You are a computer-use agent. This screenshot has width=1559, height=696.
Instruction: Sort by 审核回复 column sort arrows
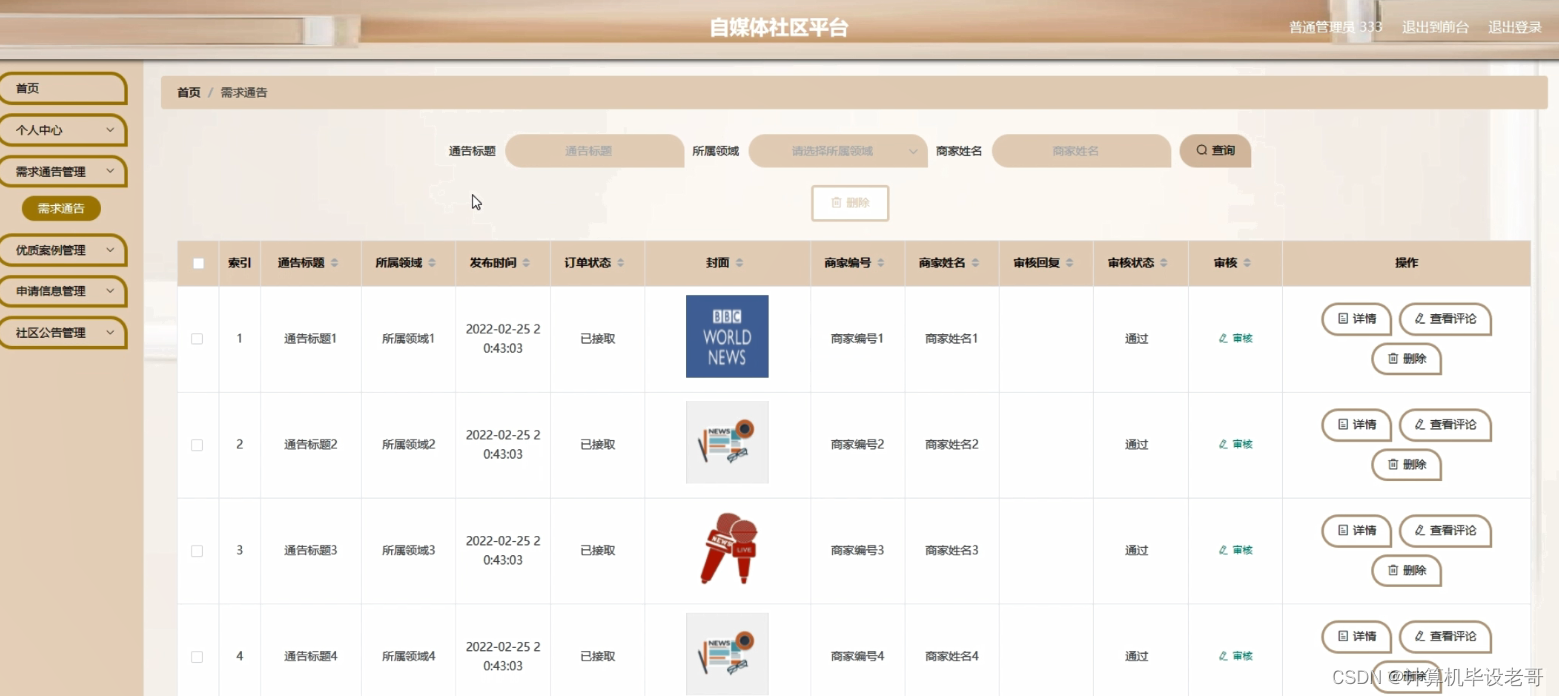[1069, 263]
